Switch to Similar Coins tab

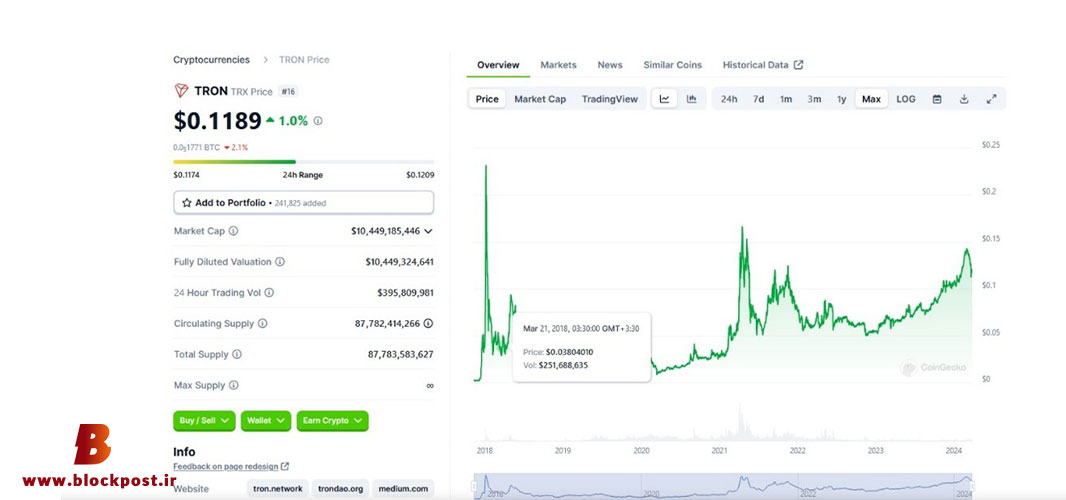click(672, 65)
